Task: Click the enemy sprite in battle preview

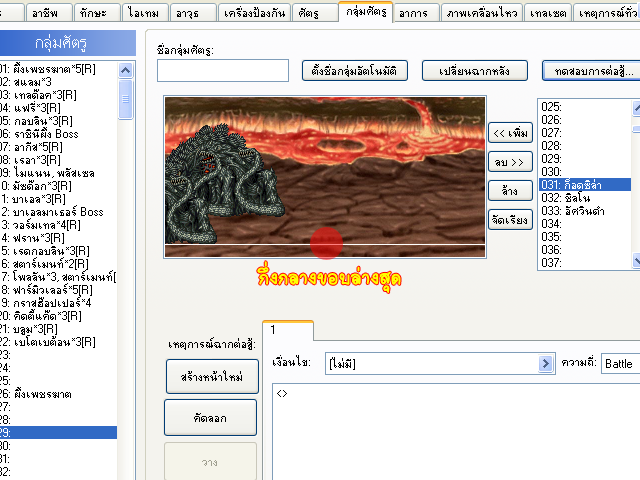Action: [x=224, y=184]
